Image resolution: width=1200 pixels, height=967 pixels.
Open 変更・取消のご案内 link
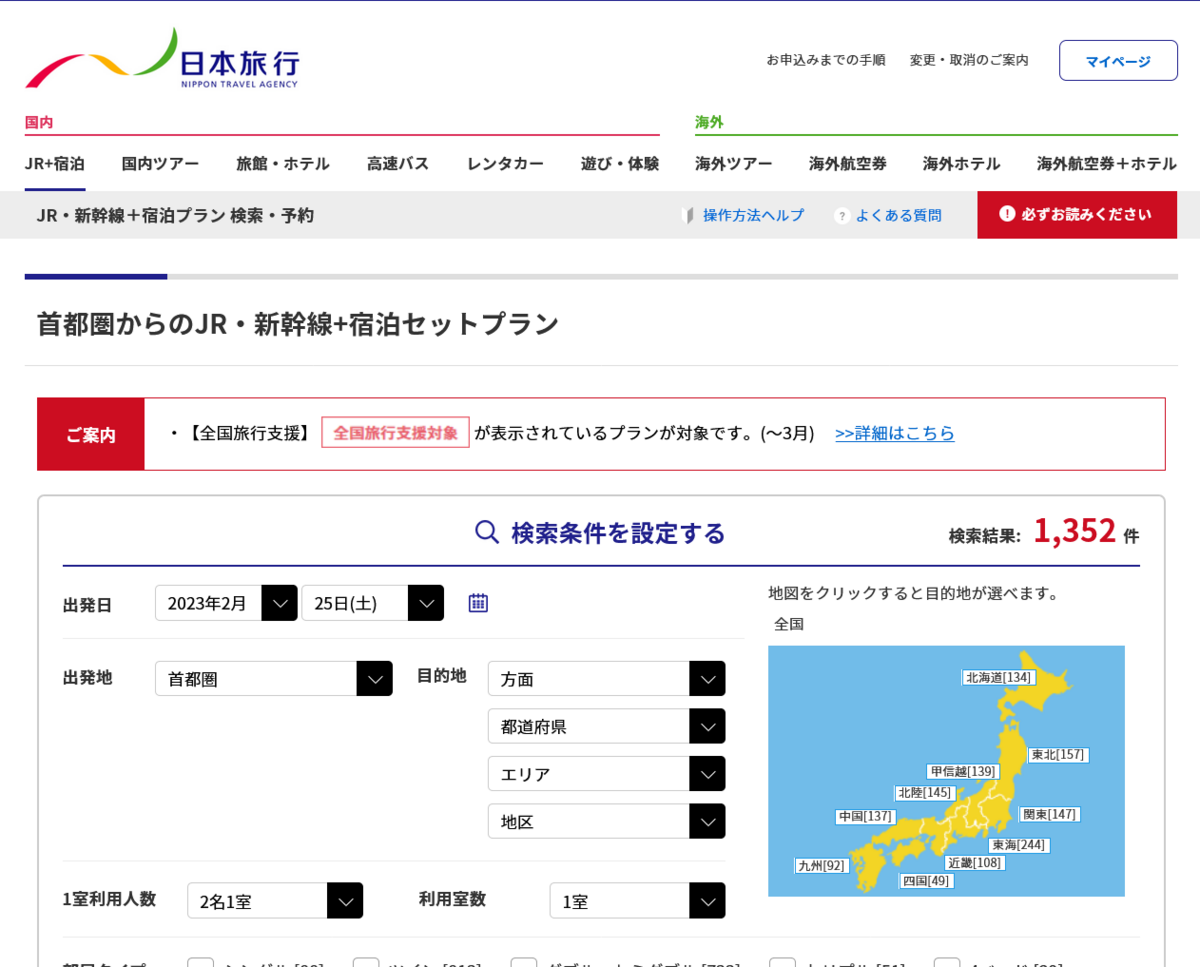click(x=969, y=60)
